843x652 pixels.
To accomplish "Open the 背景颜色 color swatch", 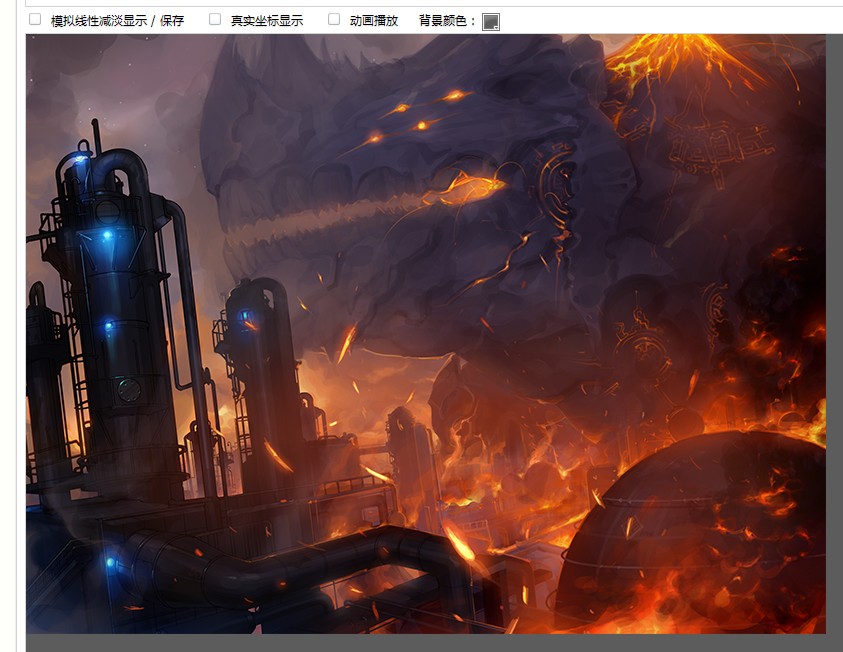I will [490, 21].
